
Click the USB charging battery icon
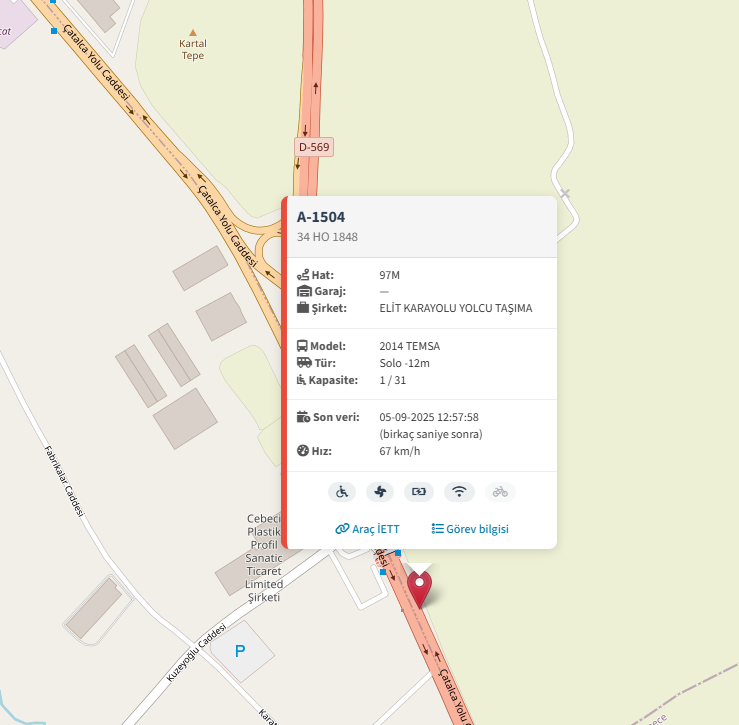tap(419, 492)
